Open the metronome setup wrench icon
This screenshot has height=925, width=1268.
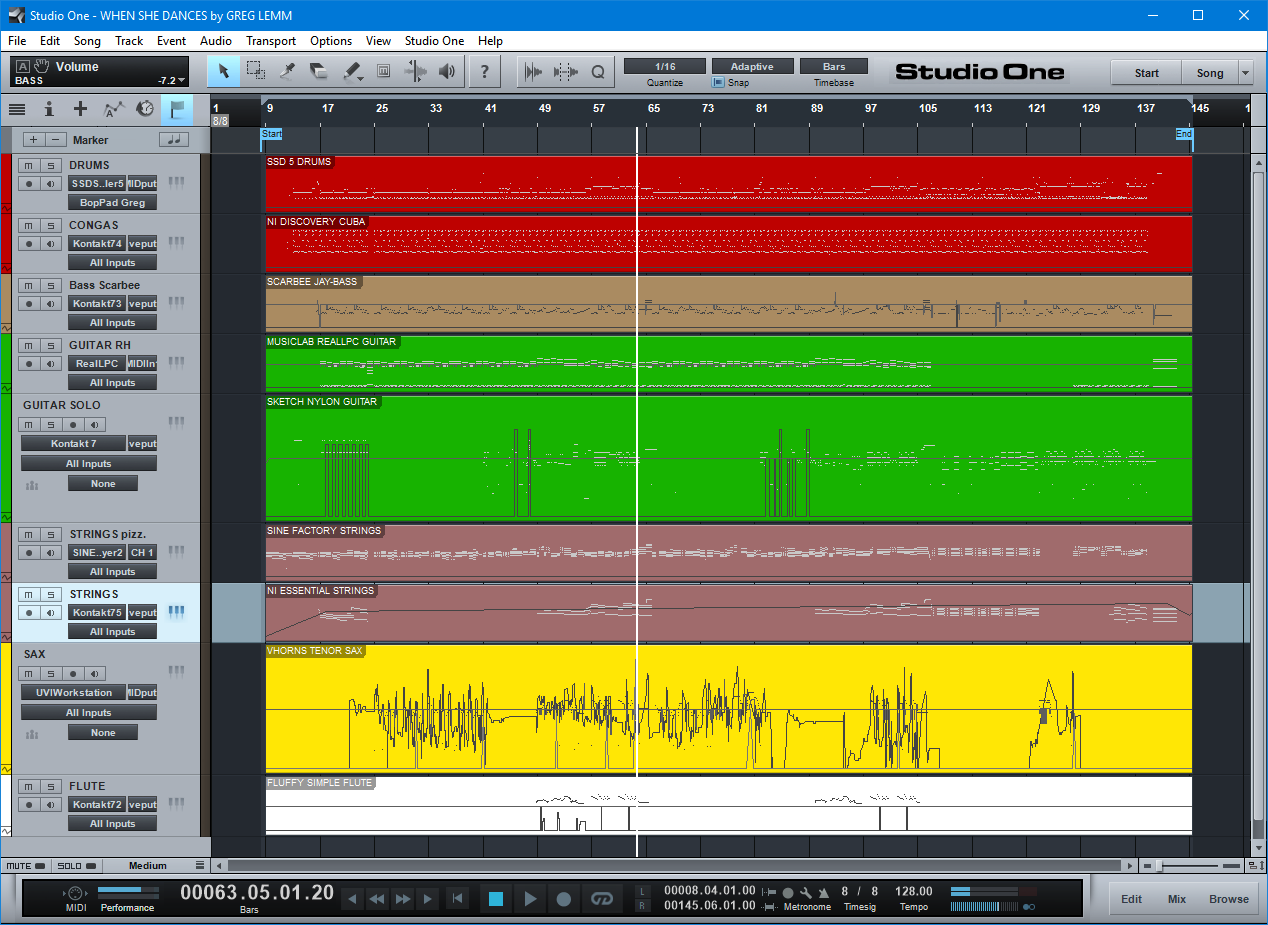805,893
